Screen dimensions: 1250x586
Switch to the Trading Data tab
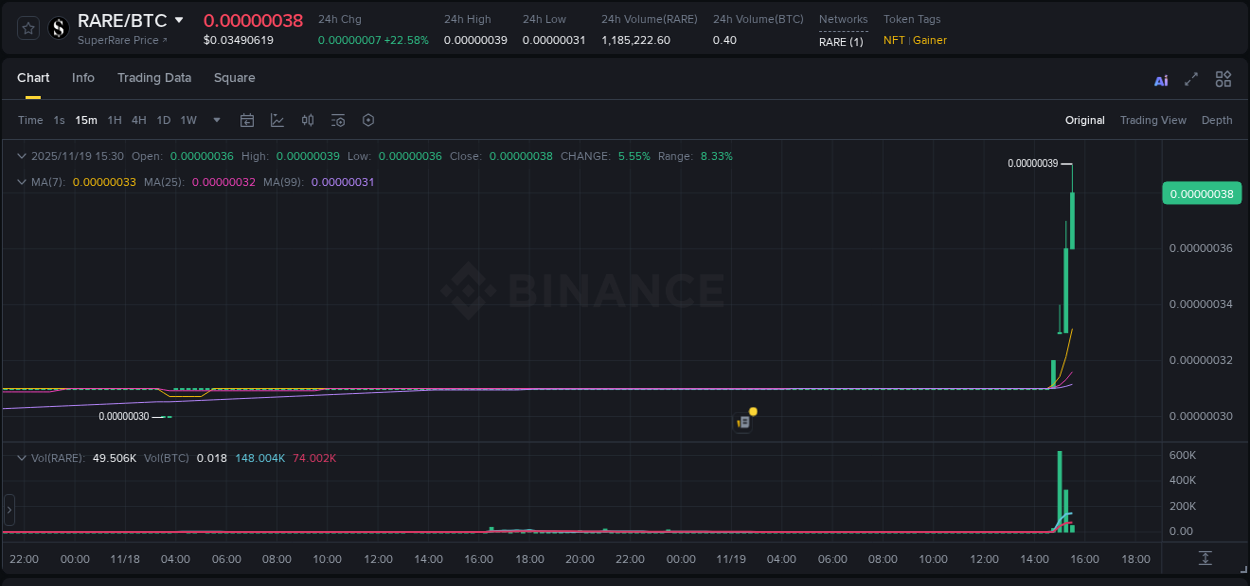(x=154, y=78)
